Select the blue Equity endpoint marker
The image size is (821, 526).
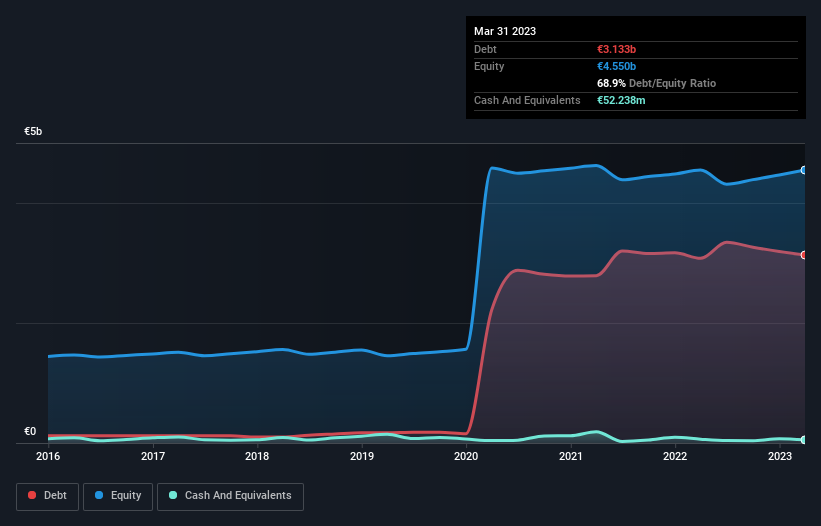coord(804,170)
